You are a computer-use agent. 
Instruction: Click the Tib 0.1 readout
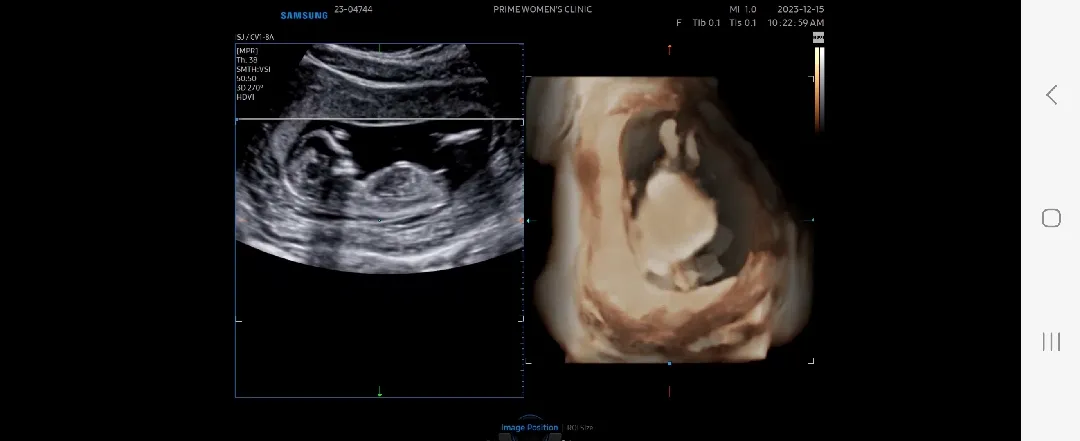pyautogui.click(x=706, y=23)
